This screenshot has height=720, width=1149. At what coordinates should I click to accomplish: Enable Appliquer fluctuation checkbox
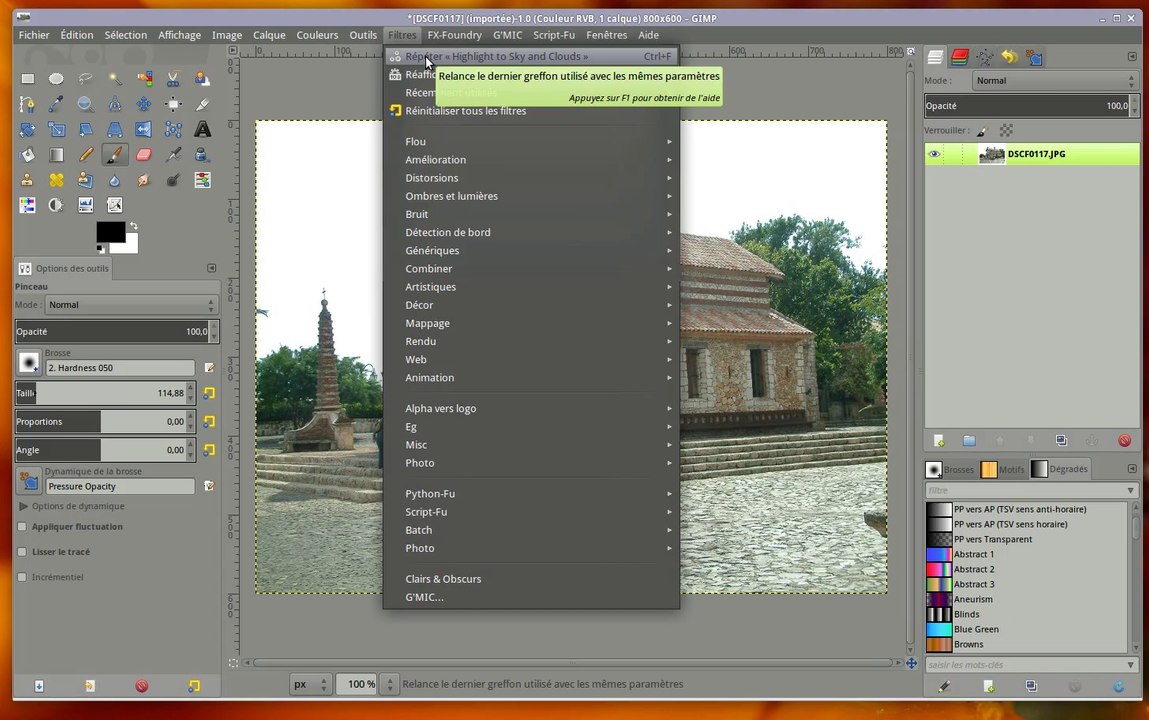point(22,527)
